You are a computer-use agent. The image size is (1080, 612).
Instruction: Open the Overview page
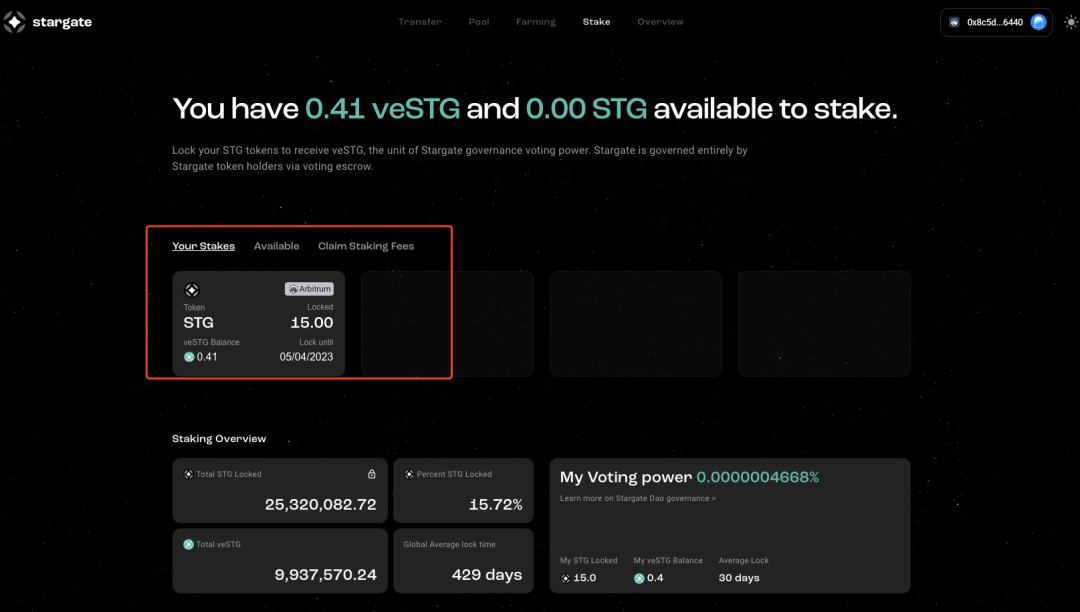tap(660, 22)
